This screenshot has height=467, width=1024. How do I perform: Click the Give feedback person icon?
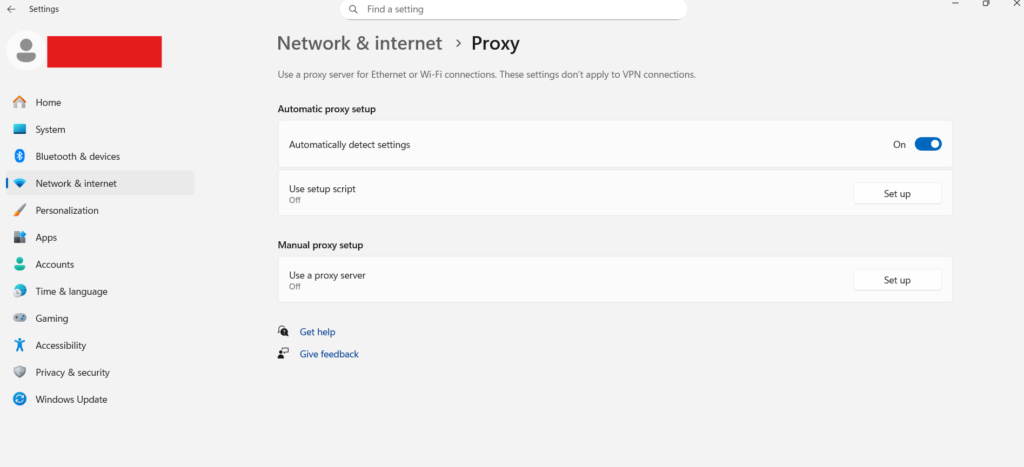click(283, 353)
